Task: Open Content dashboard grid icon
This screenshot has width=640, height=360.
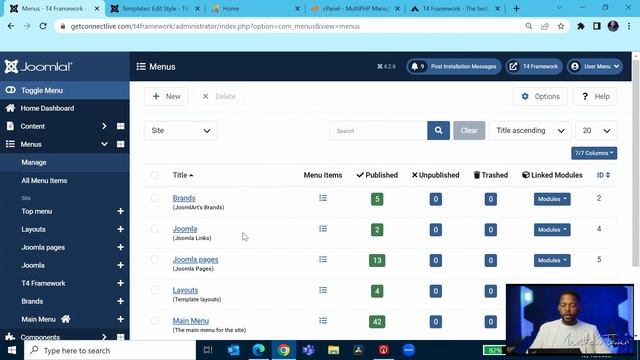Action: pos(120,126)
